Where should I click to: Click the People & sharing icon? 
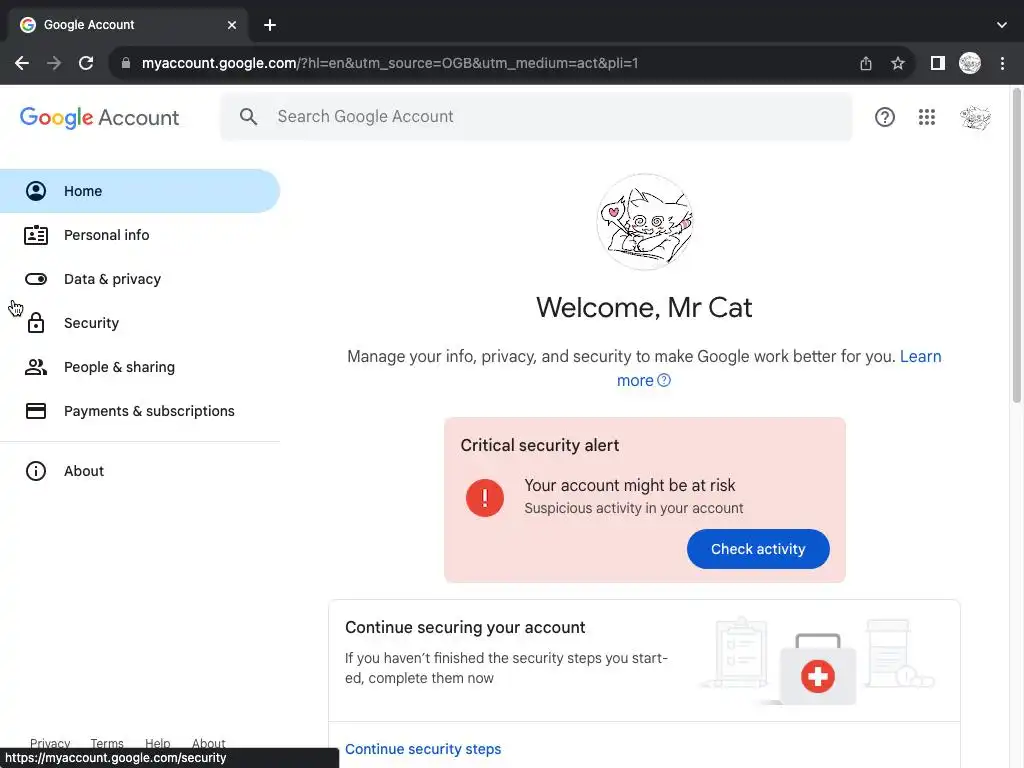click(36, 367)
